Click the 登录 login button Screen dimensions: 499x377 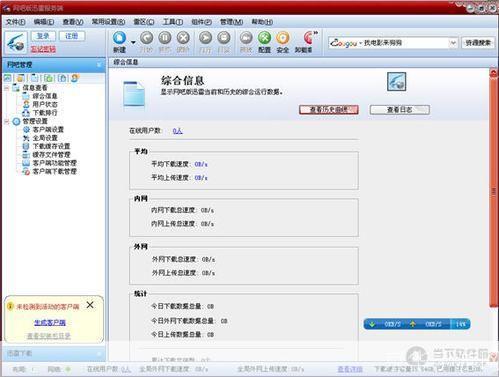tap(43, 36)
